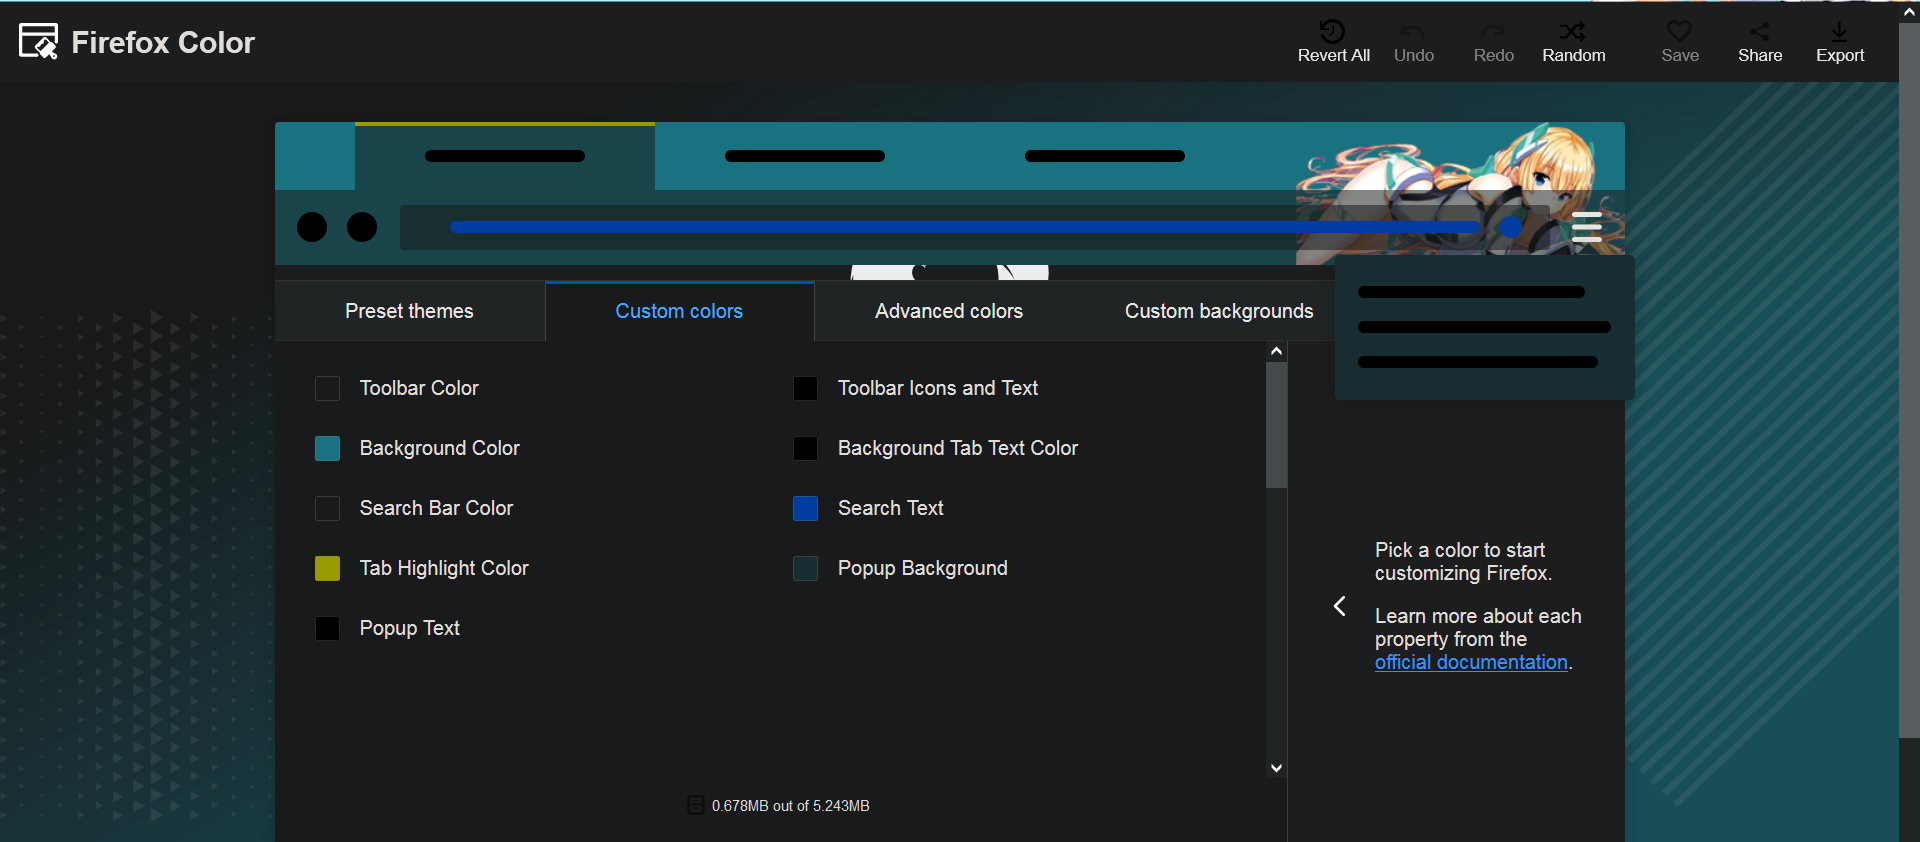
Task: Open the Search Bar Color swatch
Action: 327,508
